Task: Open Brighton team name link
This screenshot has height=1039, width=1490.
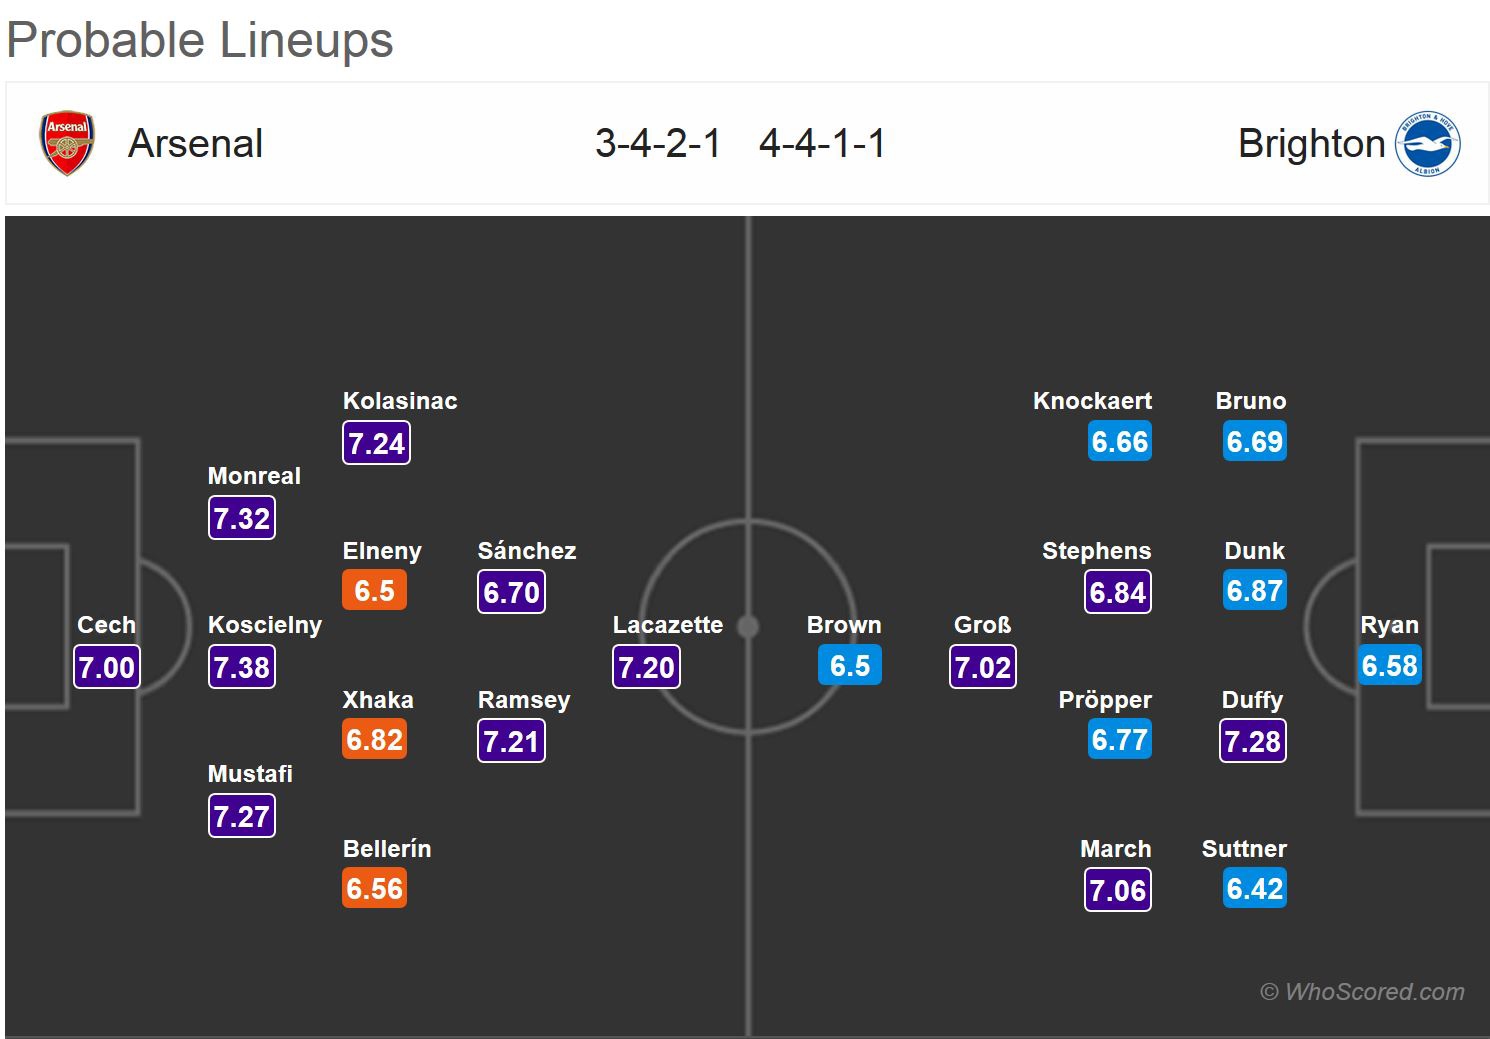Action: tap(1311, 144)
